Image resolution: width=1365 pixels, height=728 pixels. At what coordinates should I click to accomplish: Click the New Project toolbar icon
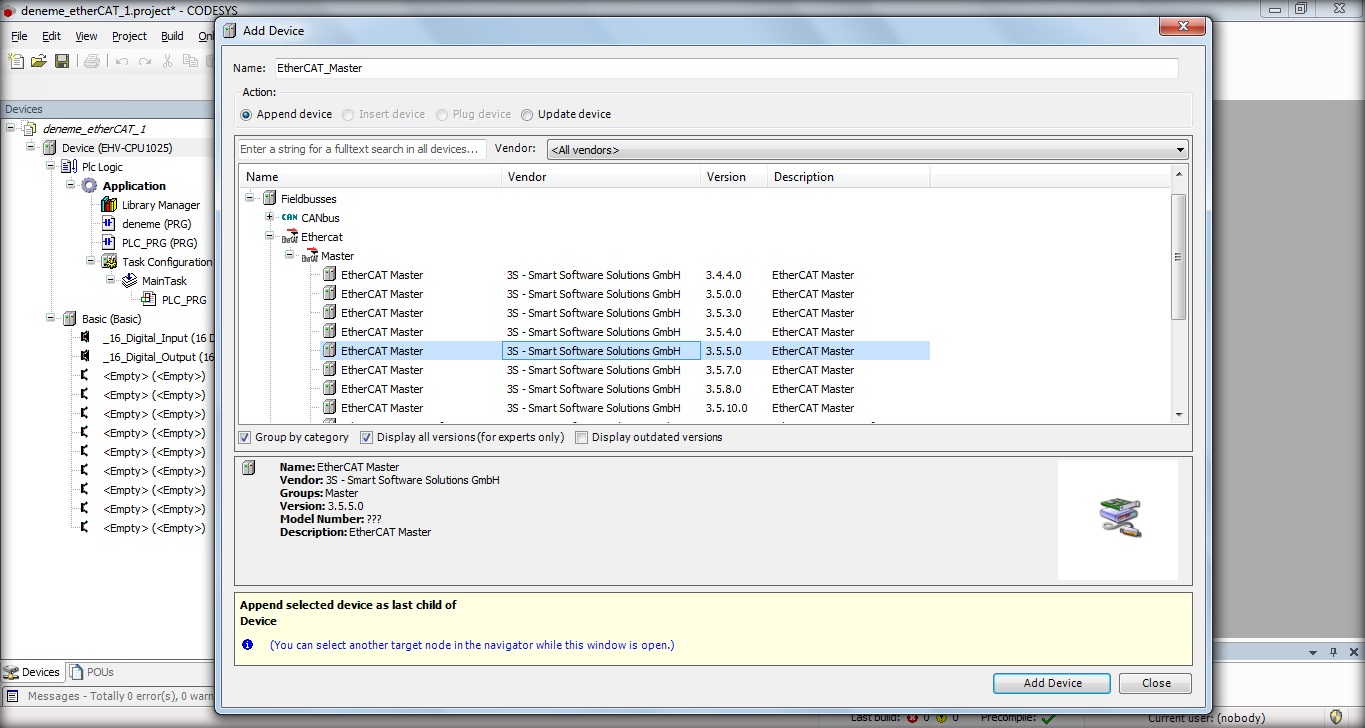[16, 61]
